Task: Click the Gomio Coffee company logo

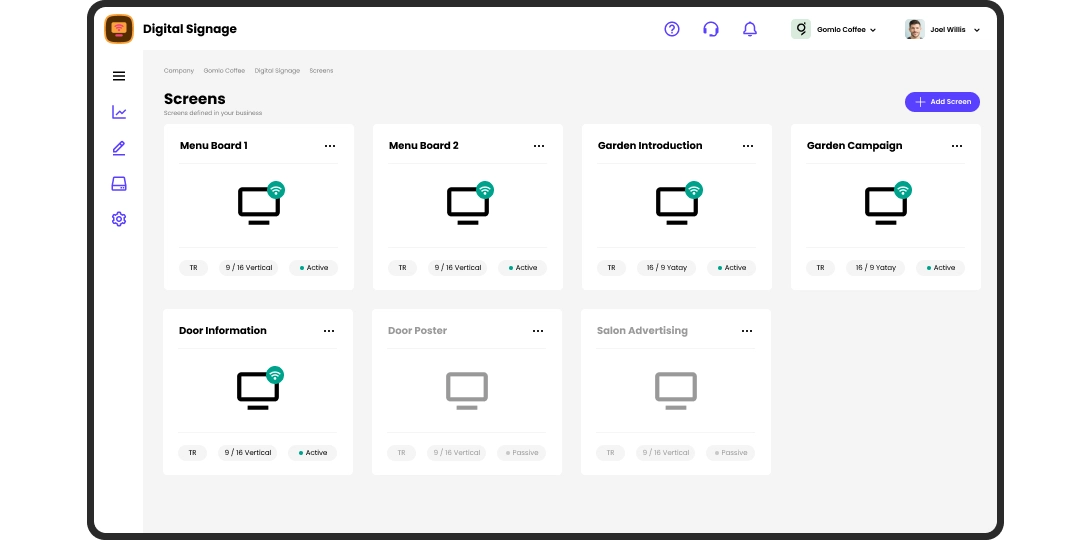Action: (801, 29)
